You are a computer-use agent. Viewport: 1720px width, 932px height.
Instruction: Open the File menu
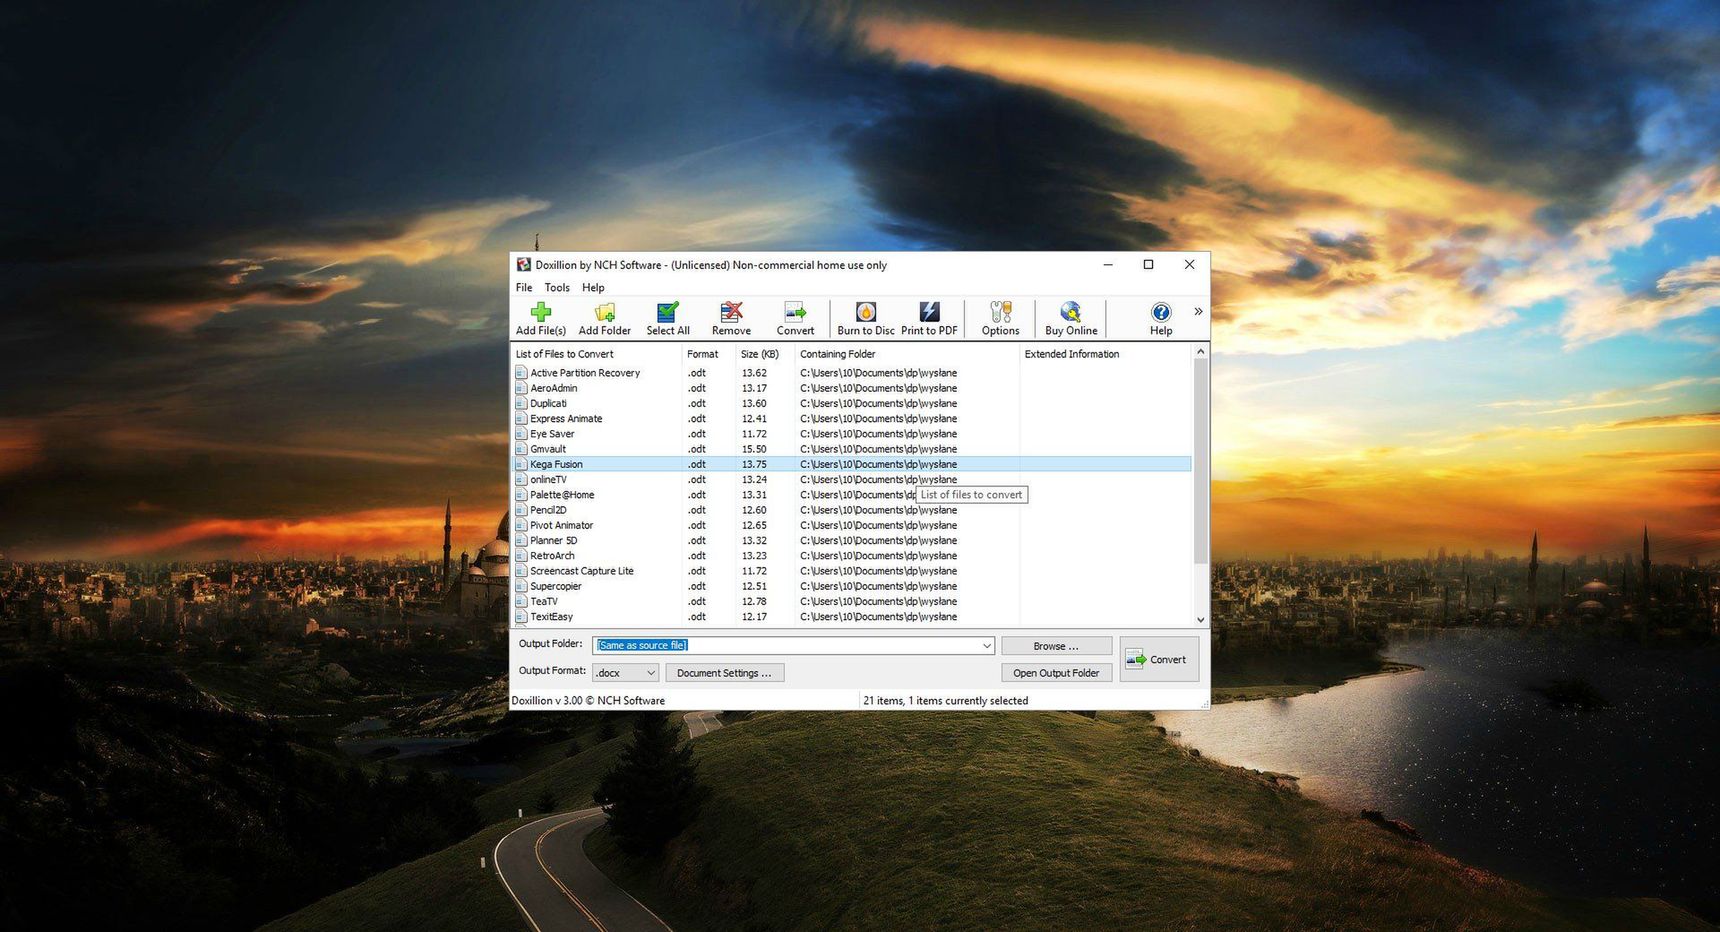pos(524,288)
